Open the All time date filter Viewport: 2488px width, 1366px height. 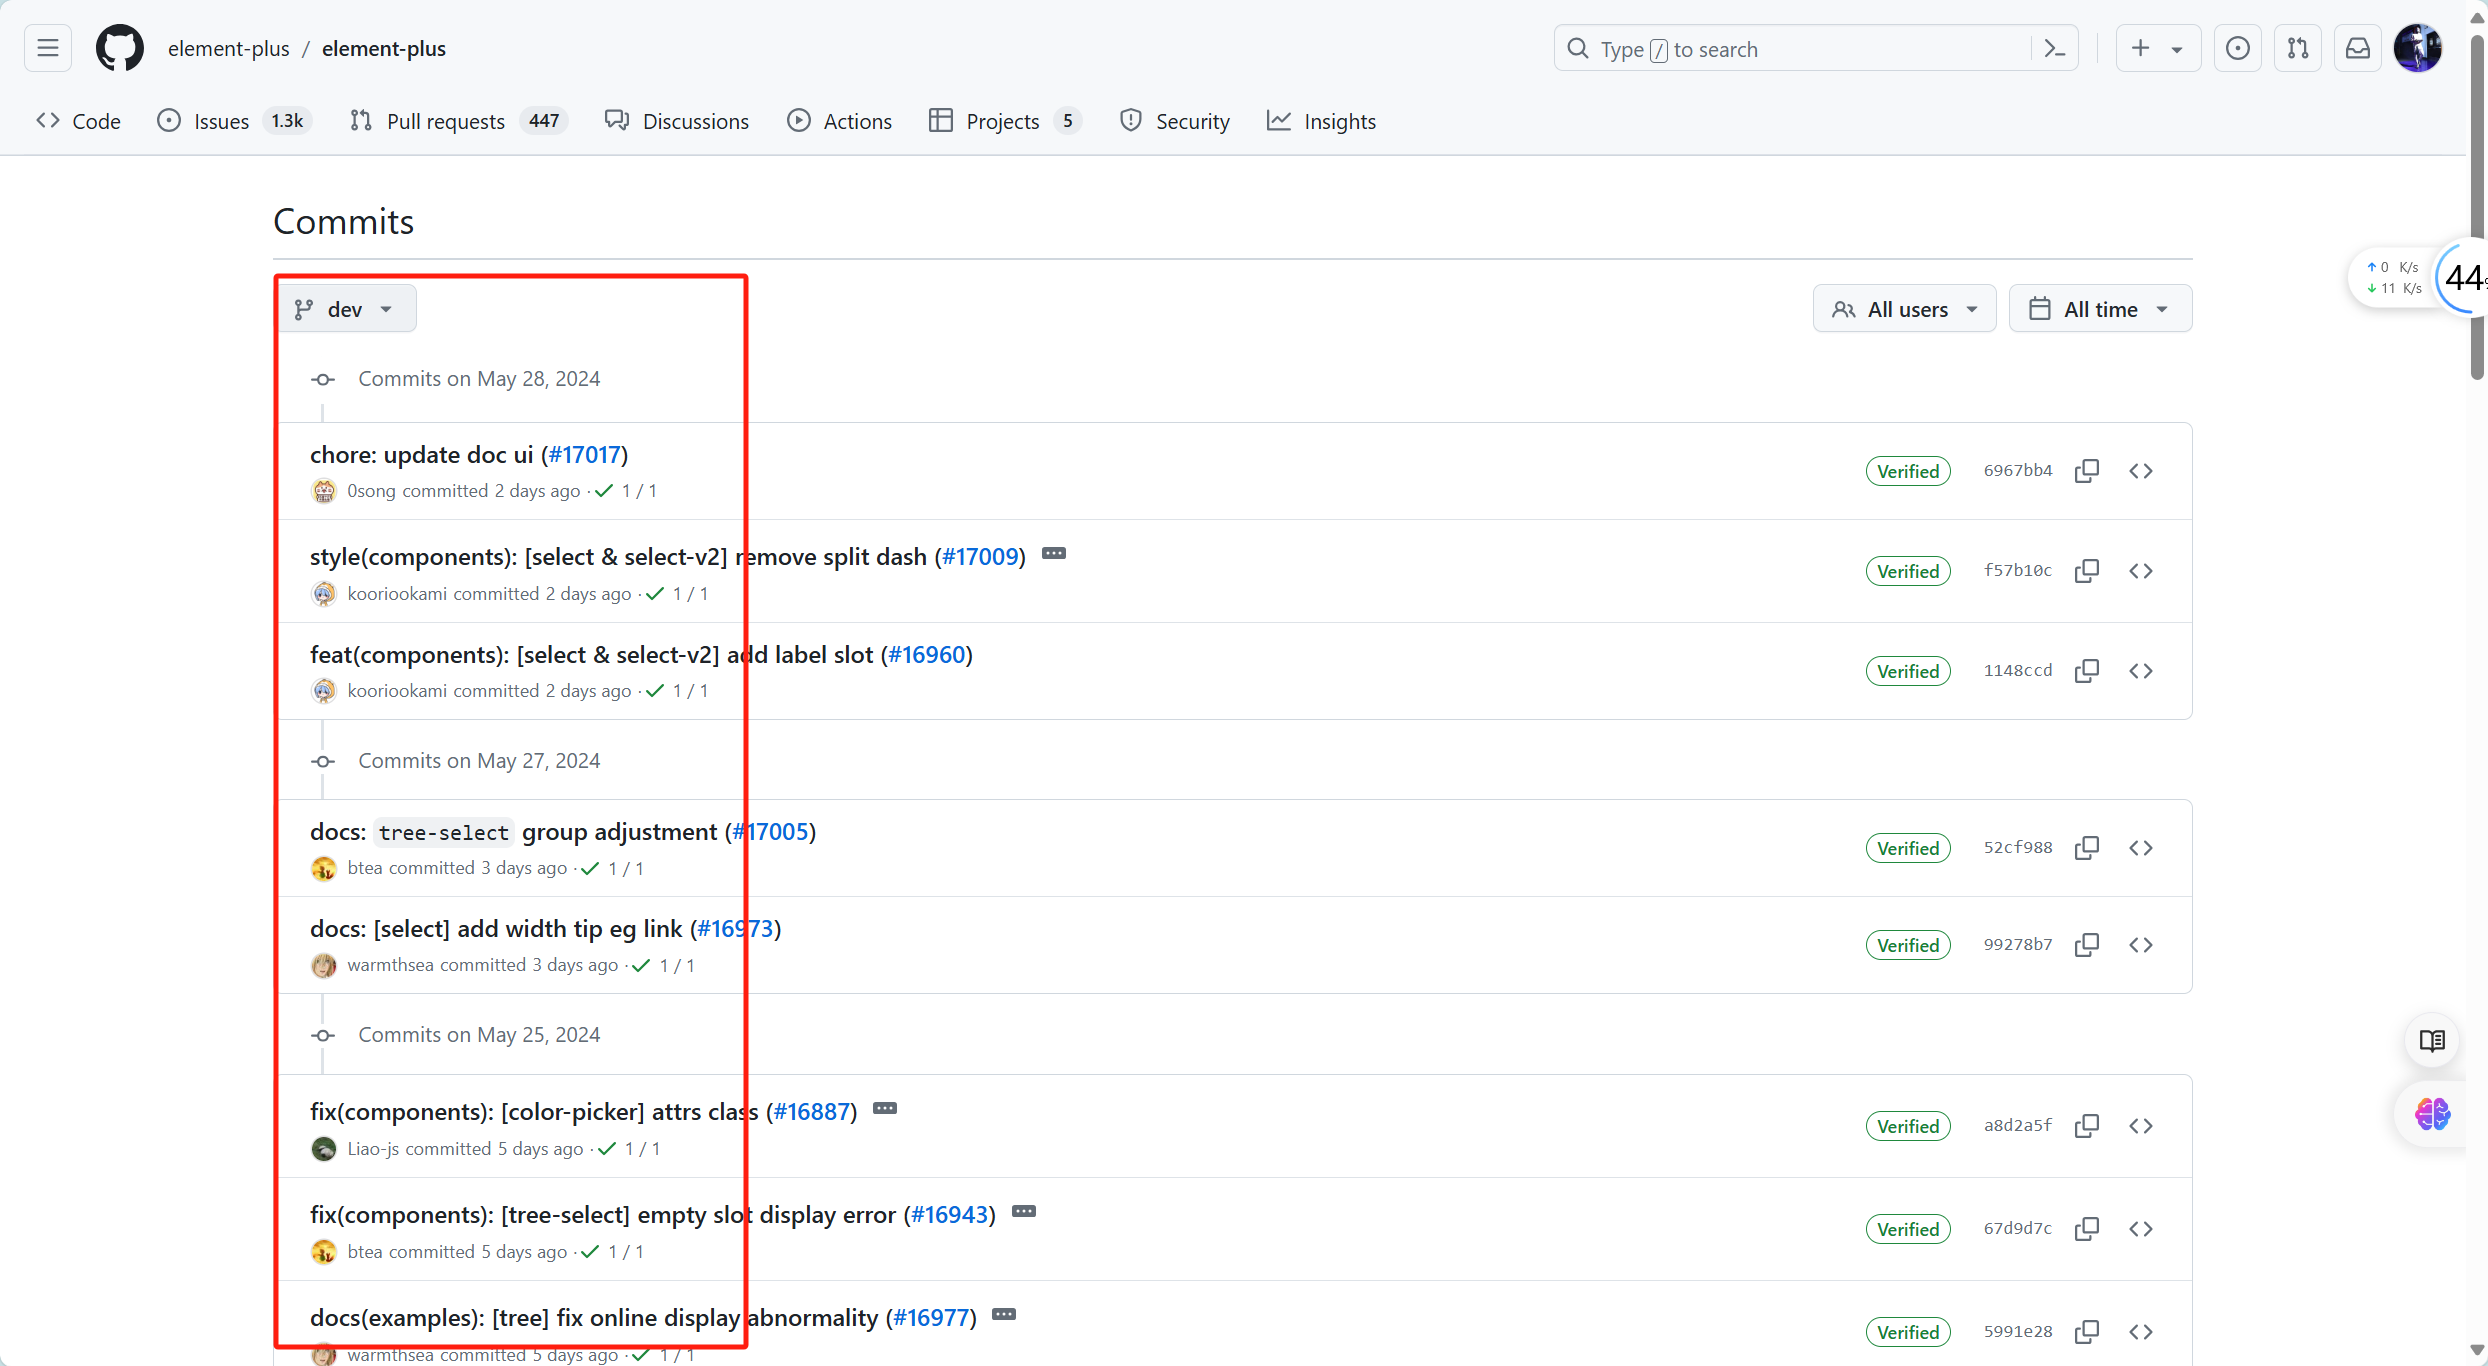[x=2099, y=309]
